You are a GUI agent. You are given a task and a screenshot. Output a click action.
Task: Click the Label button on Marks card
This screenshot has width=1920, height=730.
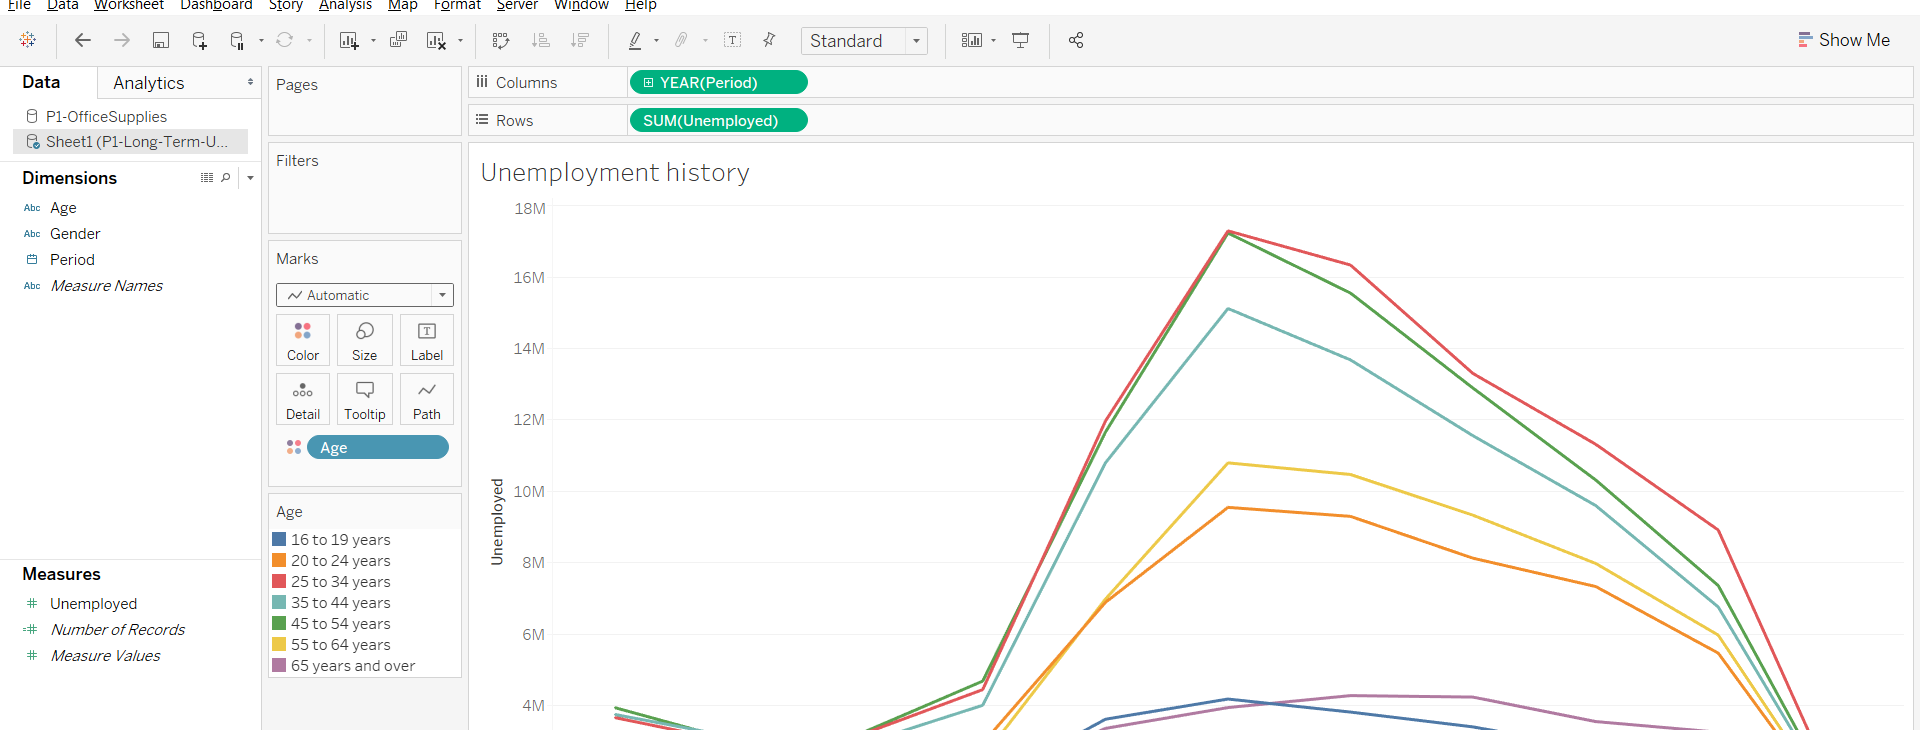[427, 340]
